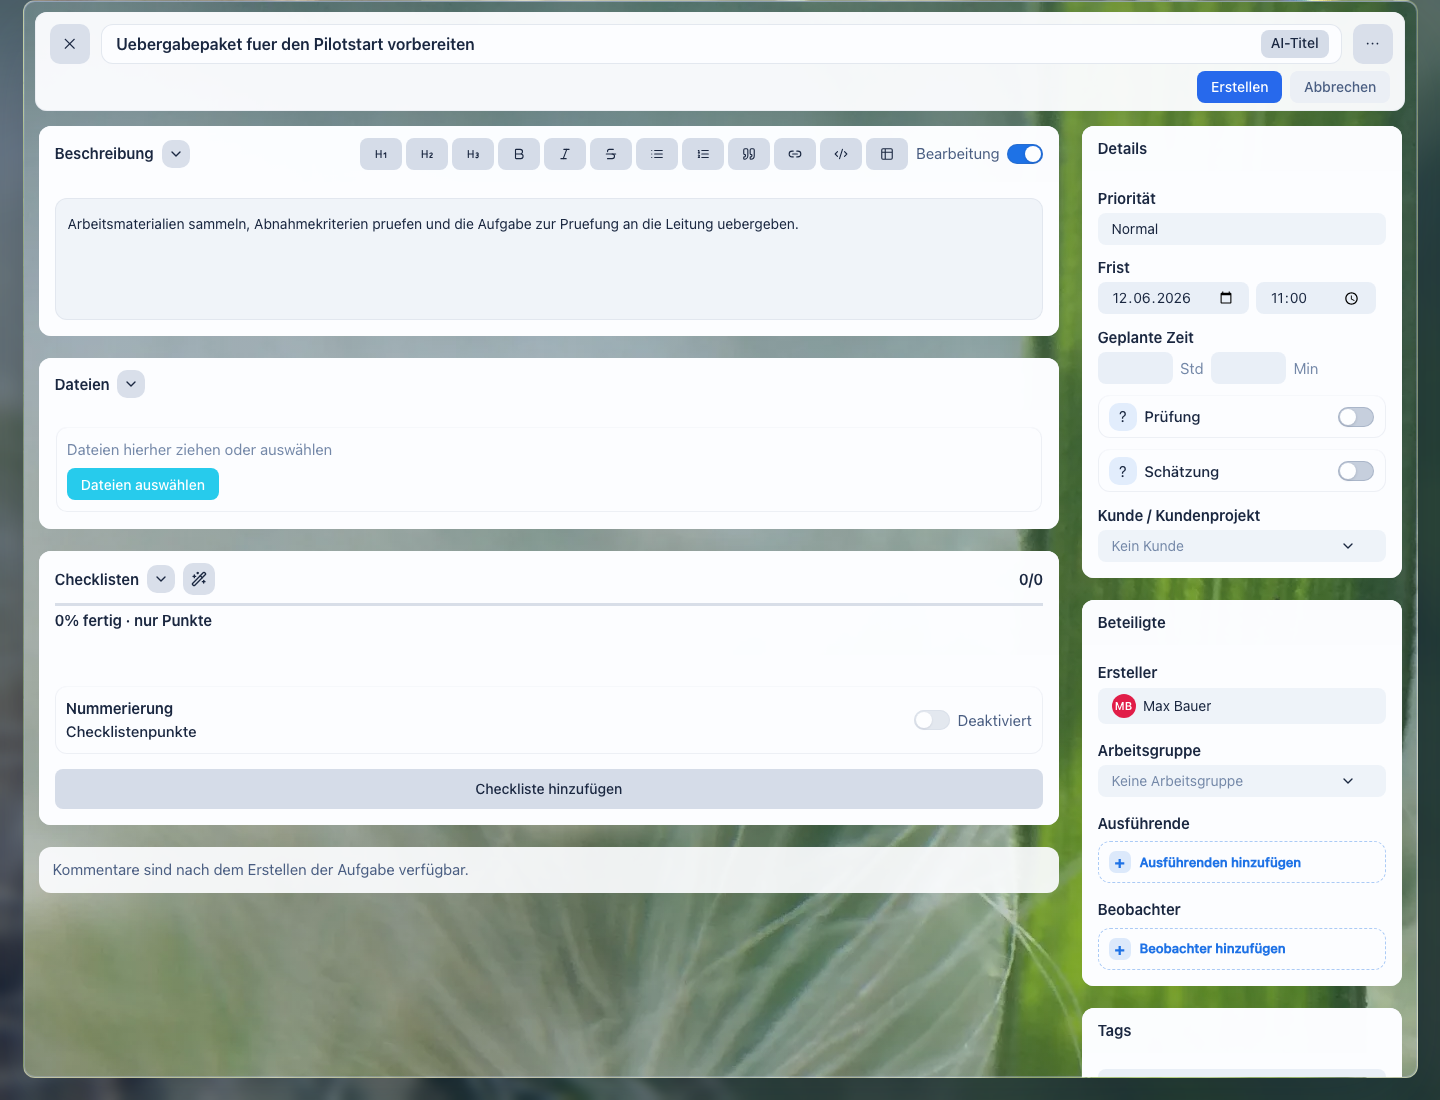Screen dimensions: 1440x1100
Task: Open the Kunde / Kundenprojekt dropdown
Action: pyautogui.click(x=1242, y=546)
